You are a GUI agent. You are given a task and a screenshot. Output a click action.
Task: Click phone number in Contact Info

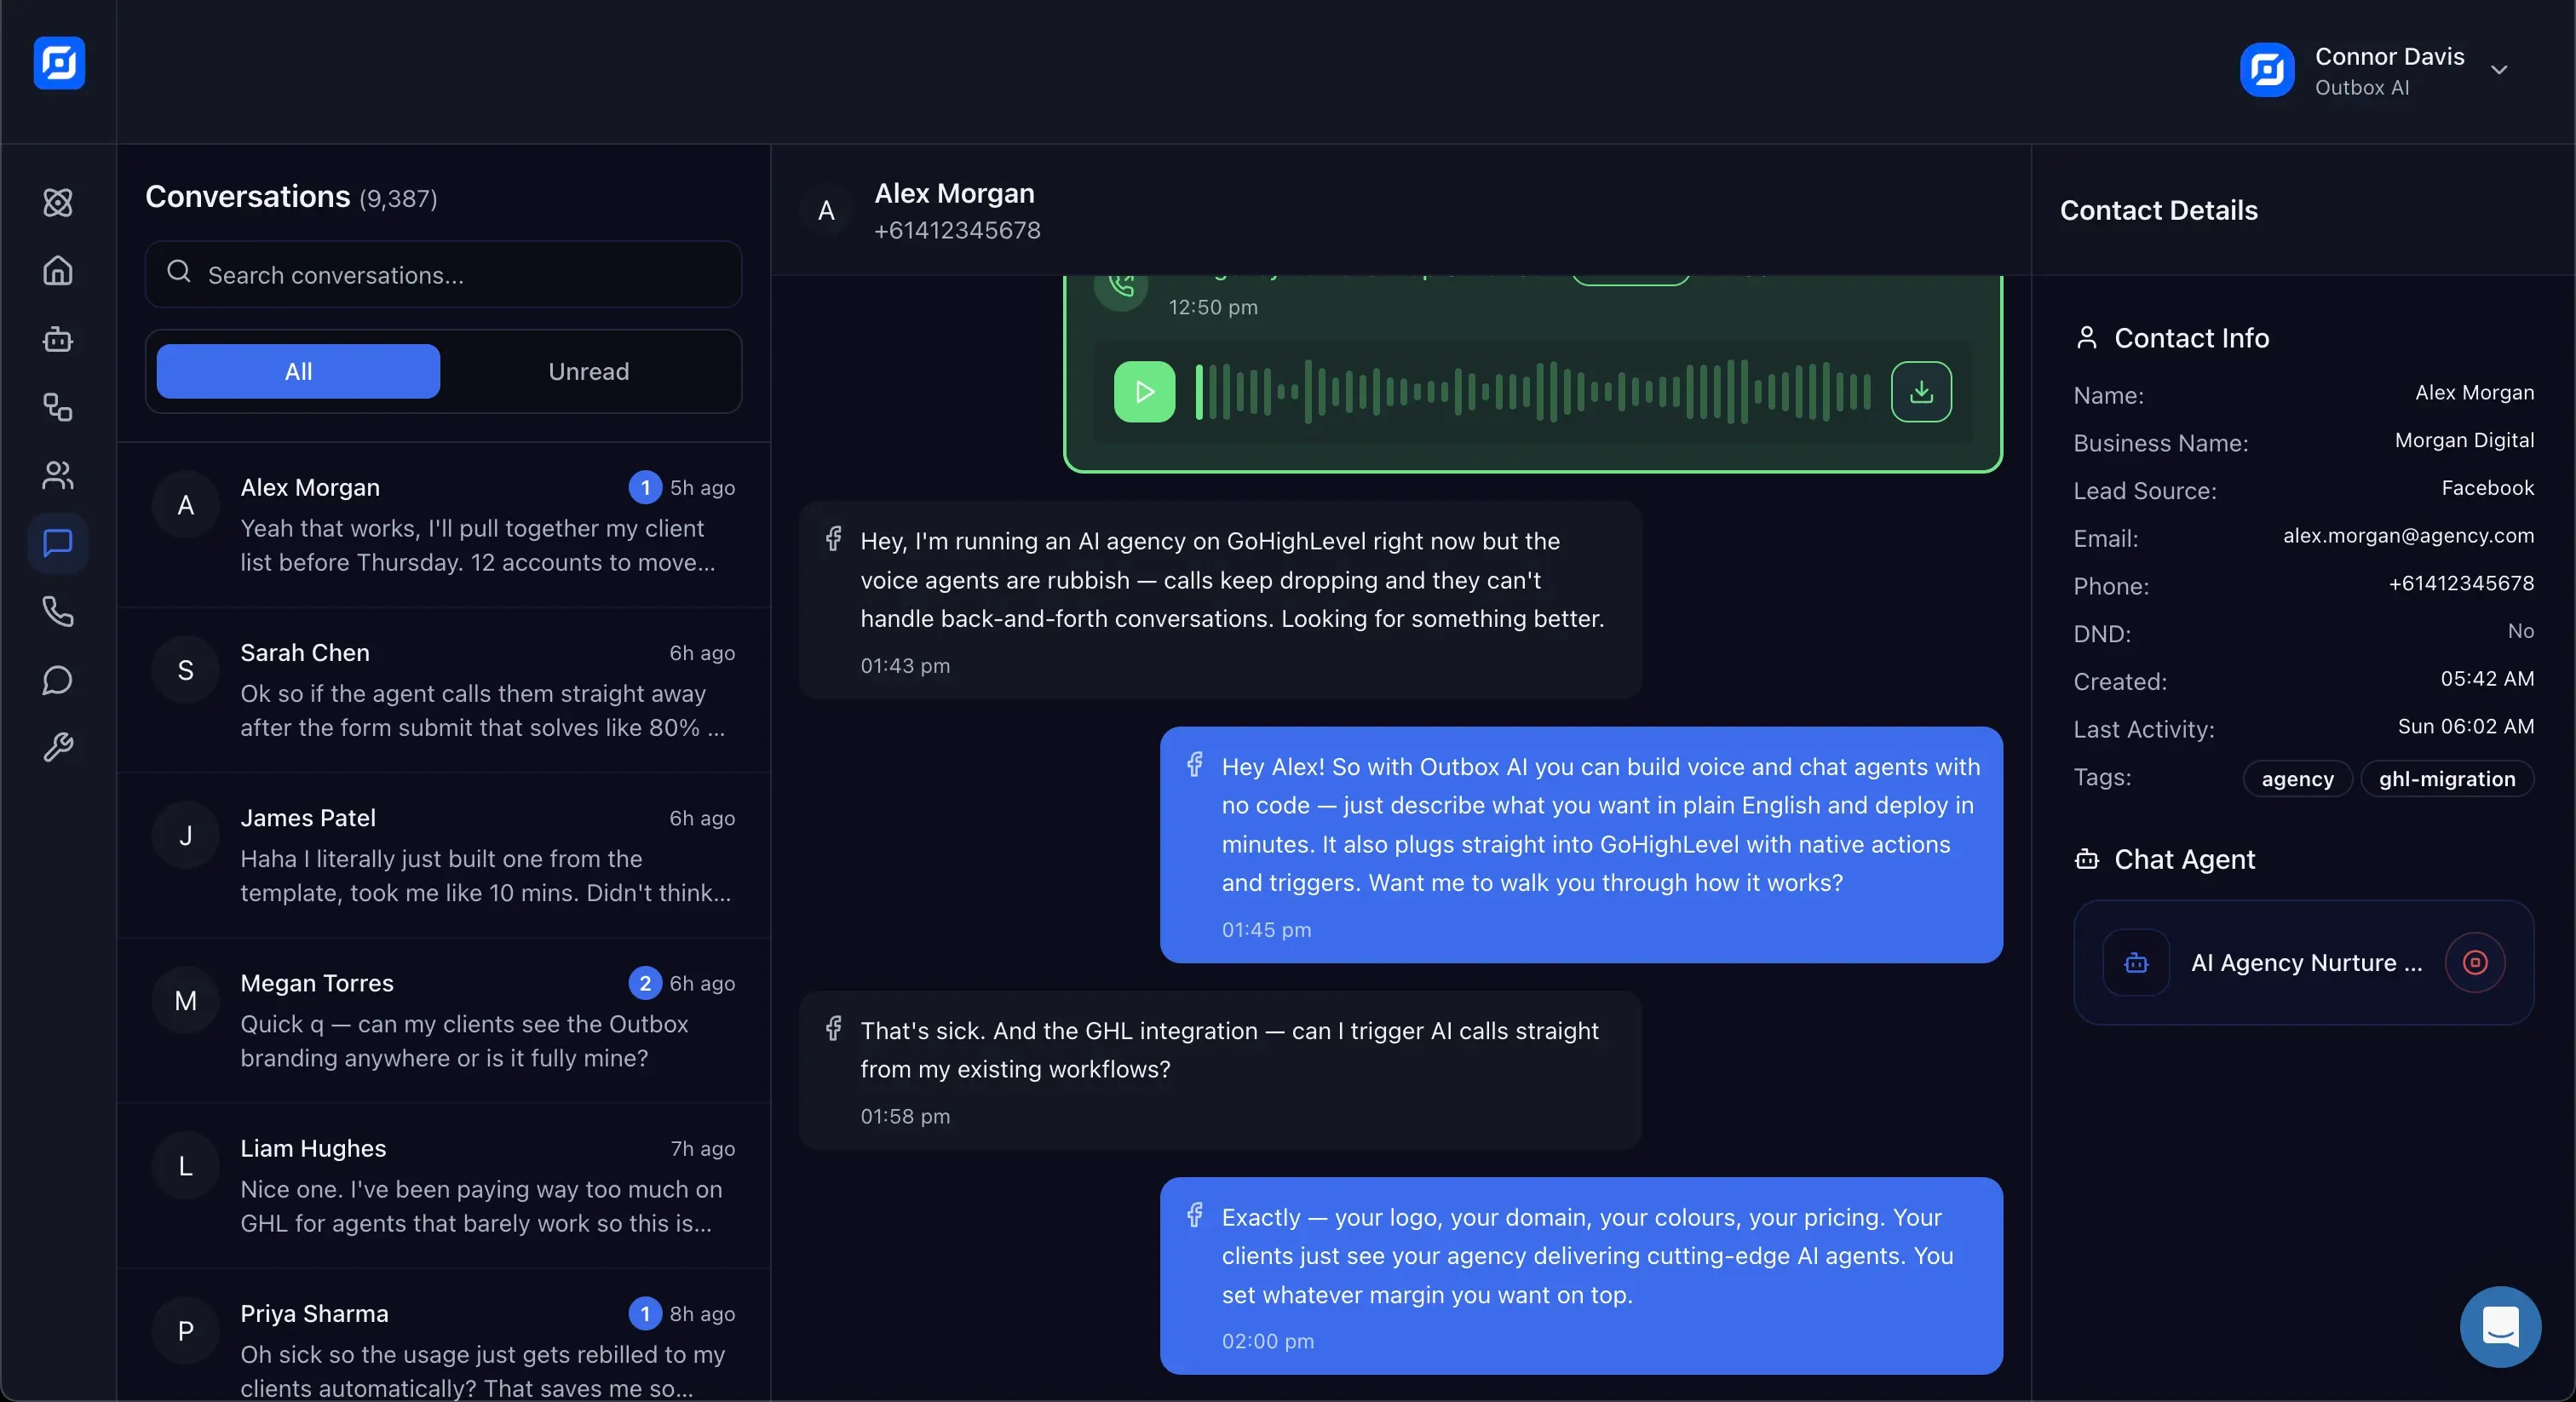[x=2461, y=584]
